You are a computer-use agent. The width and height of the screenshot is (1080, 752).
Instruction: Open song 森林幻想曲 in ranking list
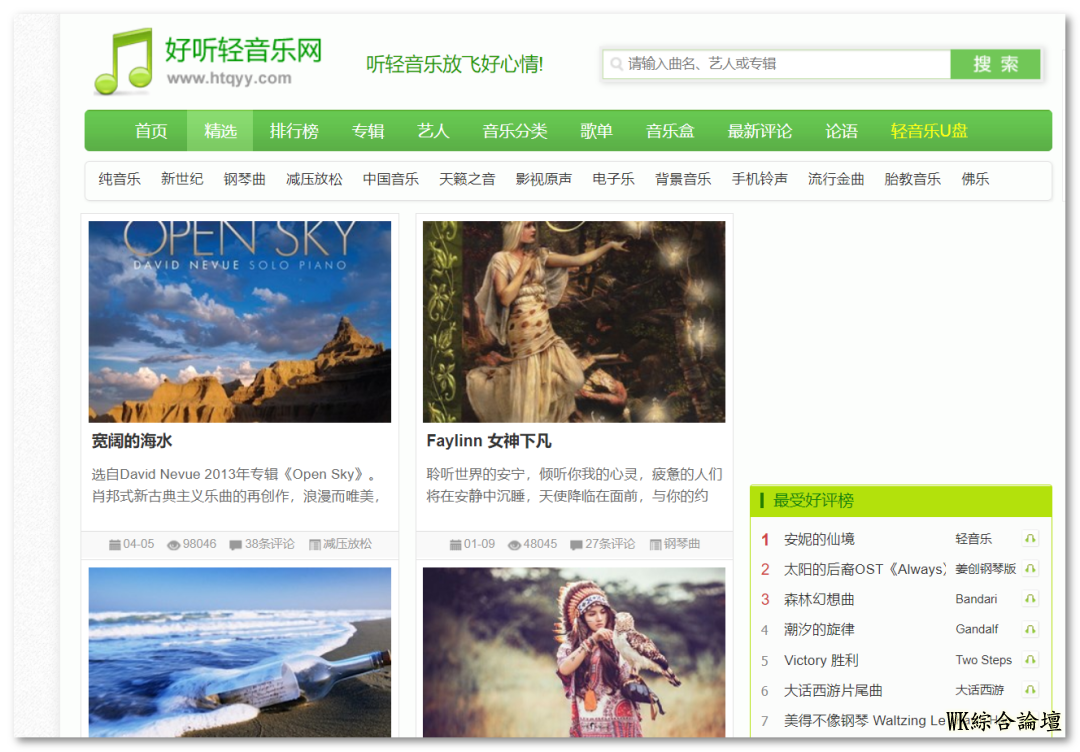point(819,600)
